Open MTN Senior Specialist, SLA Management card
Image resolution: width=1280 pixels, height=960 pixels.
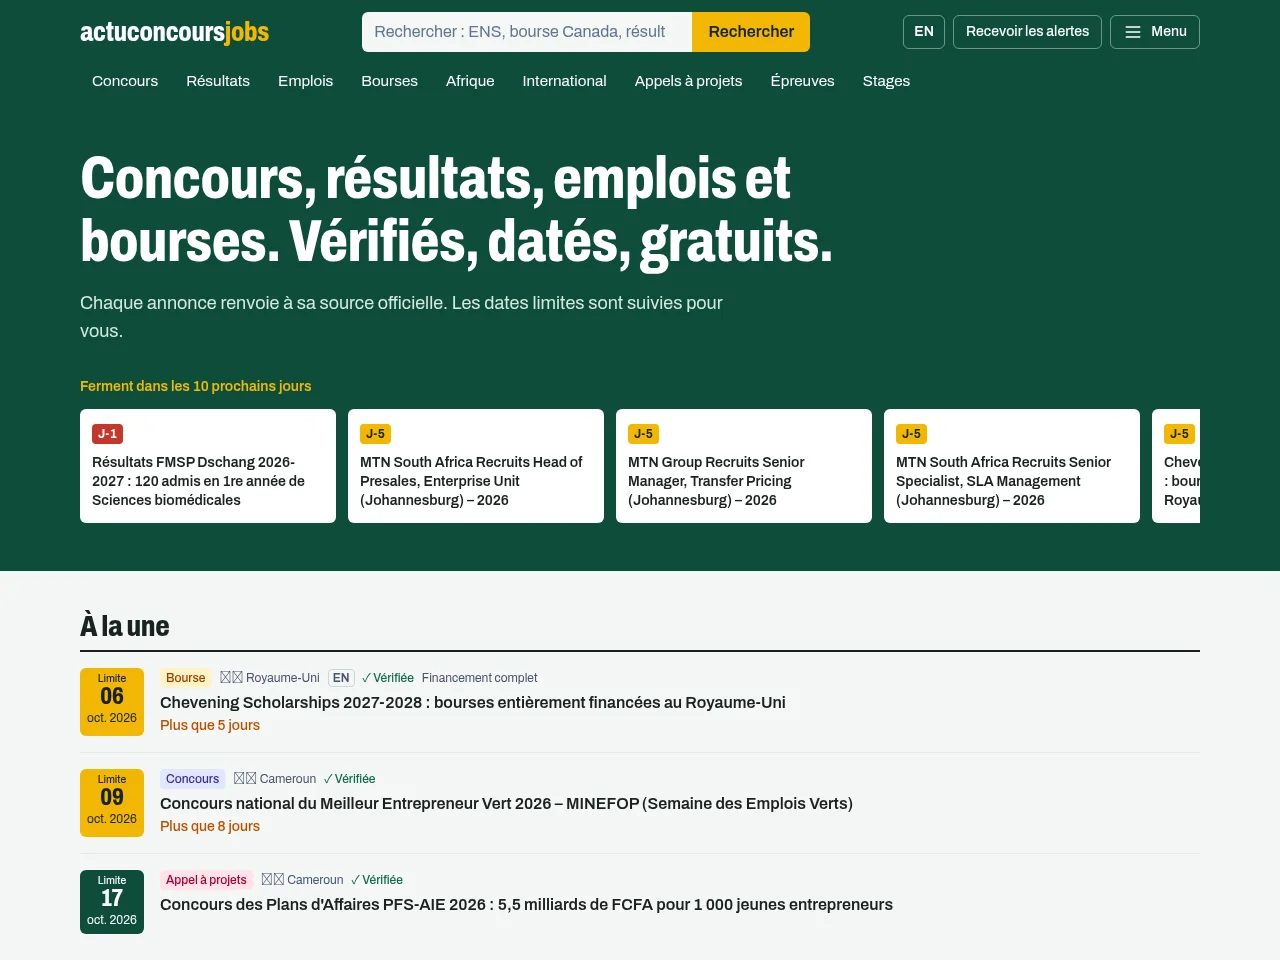click(x=1012, y=466)
